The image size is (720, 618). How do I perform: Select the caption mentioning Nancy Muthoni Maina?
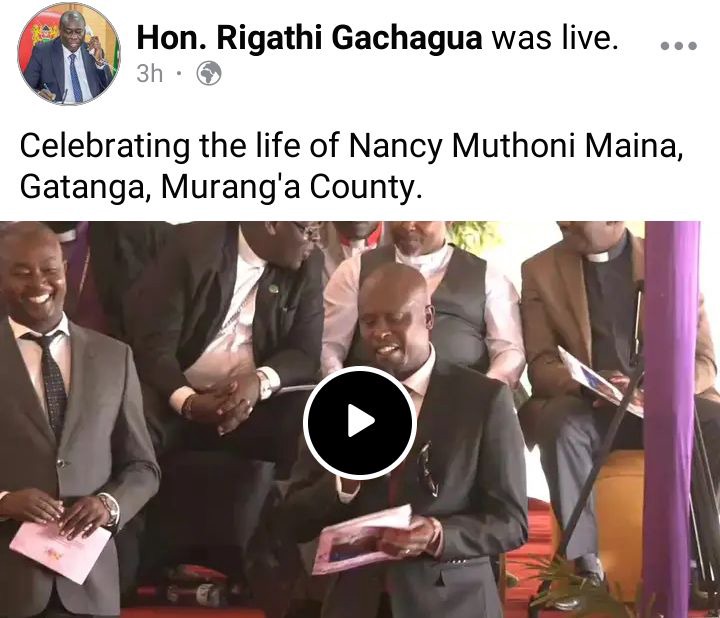click(351, 166)
